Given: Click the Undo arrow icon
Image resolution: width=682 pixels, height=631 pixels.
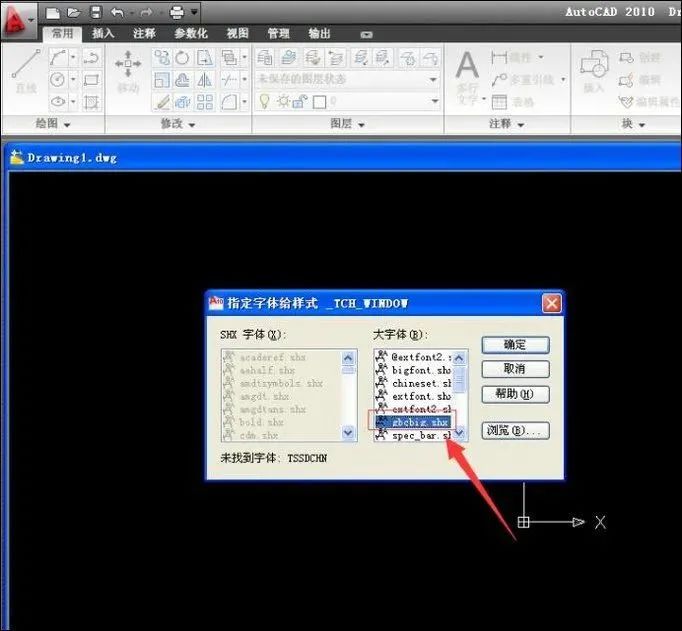Looking at the screenshot, I should coord(117,13).
